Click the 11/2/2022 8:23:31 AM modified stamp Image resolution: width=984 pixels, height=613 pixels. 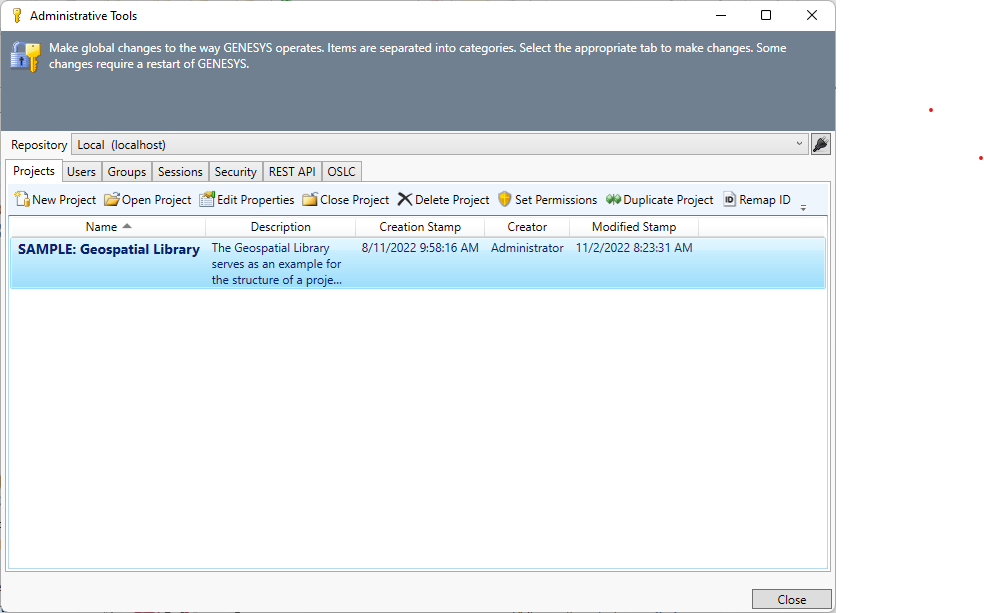[x=634, y=248]
